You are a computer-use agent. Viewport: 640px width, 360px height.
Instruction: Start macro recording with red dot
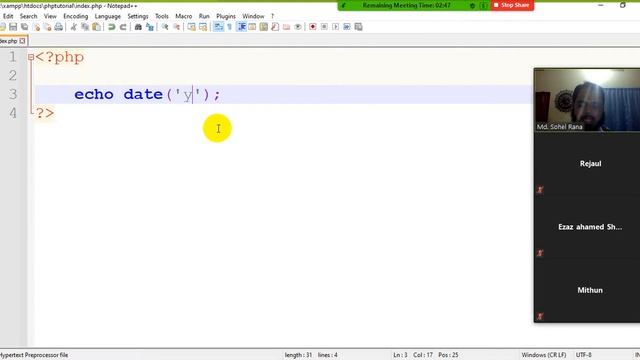[313, 27]
